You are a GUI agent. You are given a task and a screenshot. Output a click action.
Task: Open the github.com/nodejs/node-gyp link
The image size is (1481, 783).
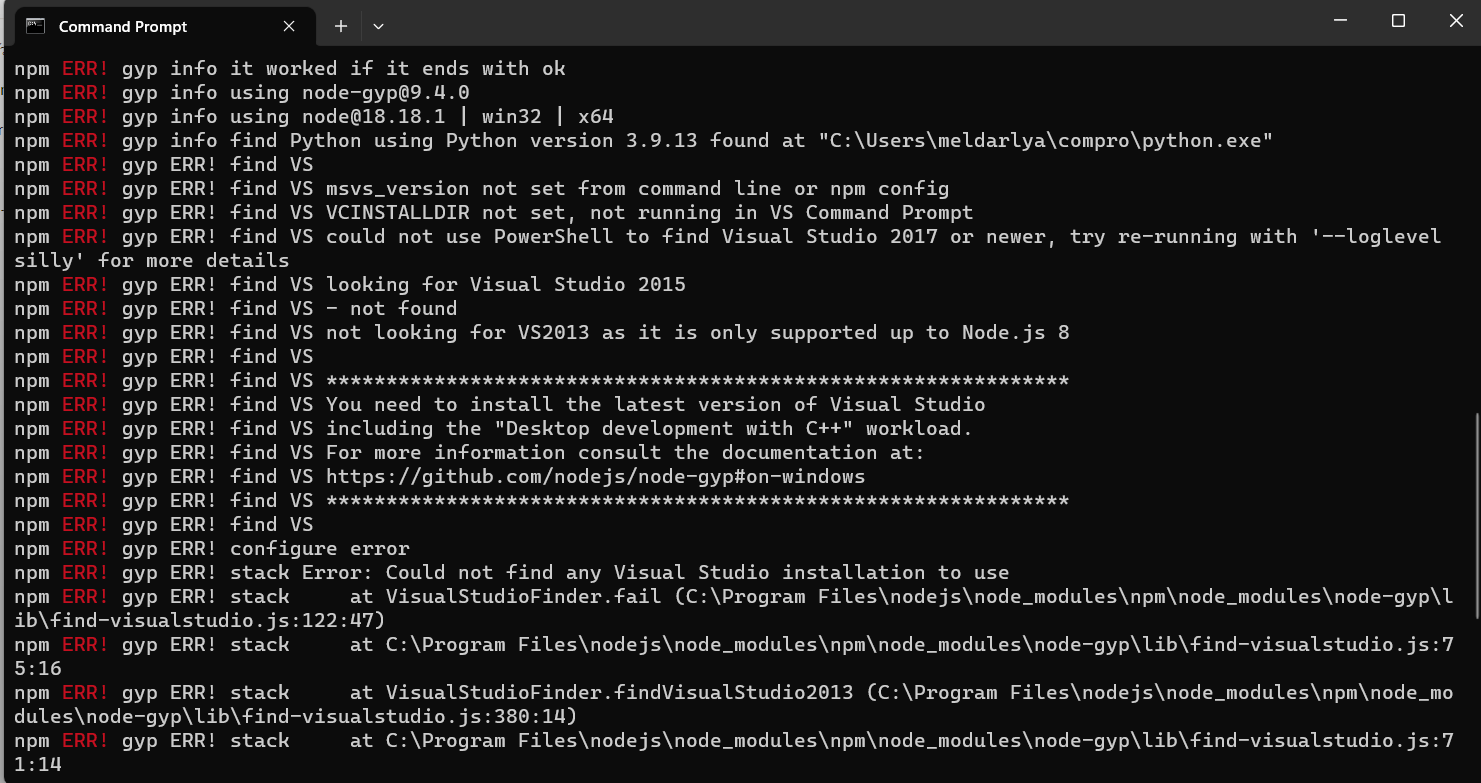(595, 476)
